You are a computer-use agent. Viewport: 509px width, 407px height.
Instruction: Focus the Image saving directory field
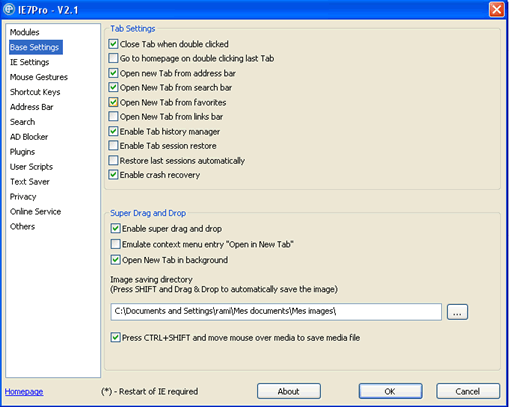tap(276, 312)
